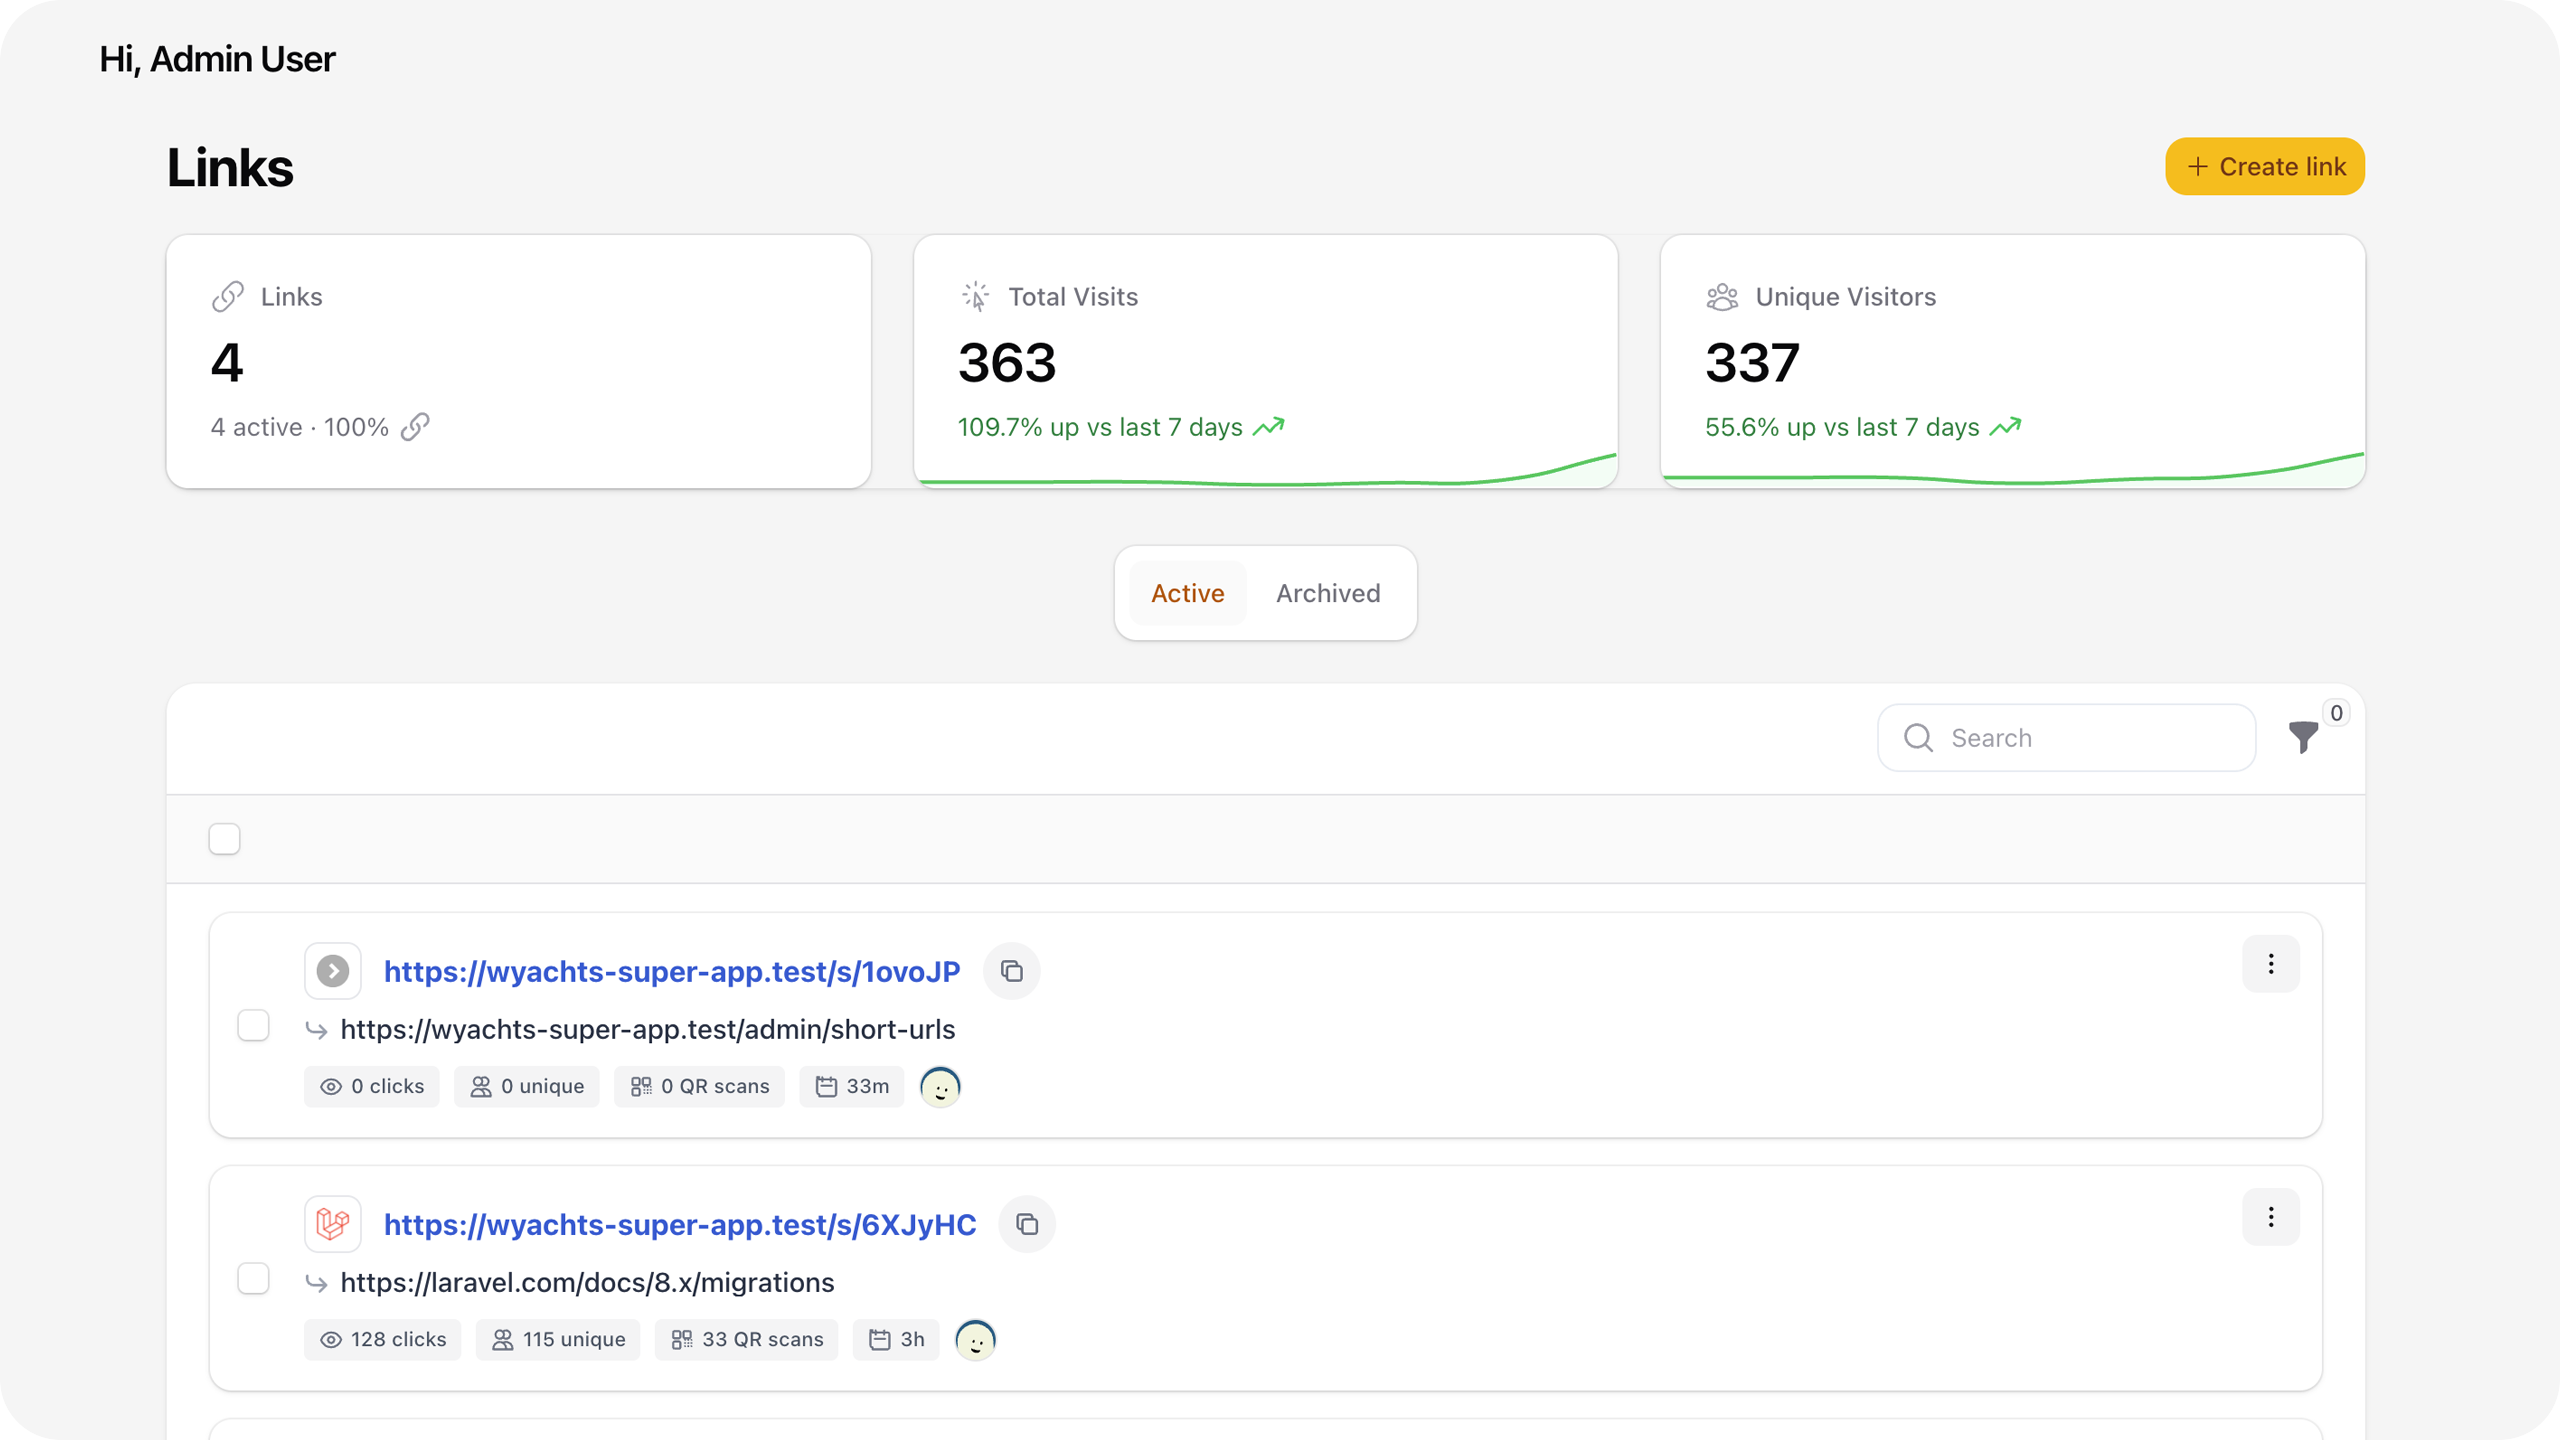Switch to the Archived tab
Screen dimensions: 2560x1440
1328,593
